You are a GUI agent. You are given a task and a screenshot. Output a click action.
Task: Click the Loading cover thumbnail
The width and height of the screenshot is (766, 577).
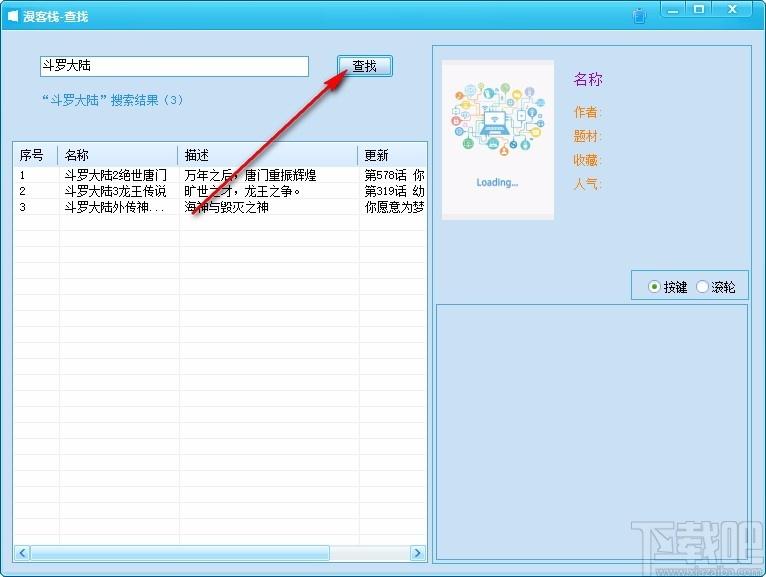click(498, 140)
